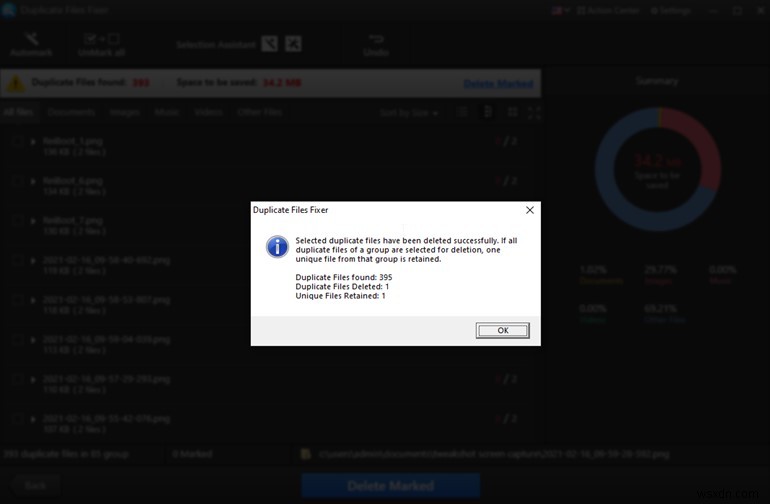Open Settings in title bar
This screenshot has height=504, width=770.
(671, 10)
